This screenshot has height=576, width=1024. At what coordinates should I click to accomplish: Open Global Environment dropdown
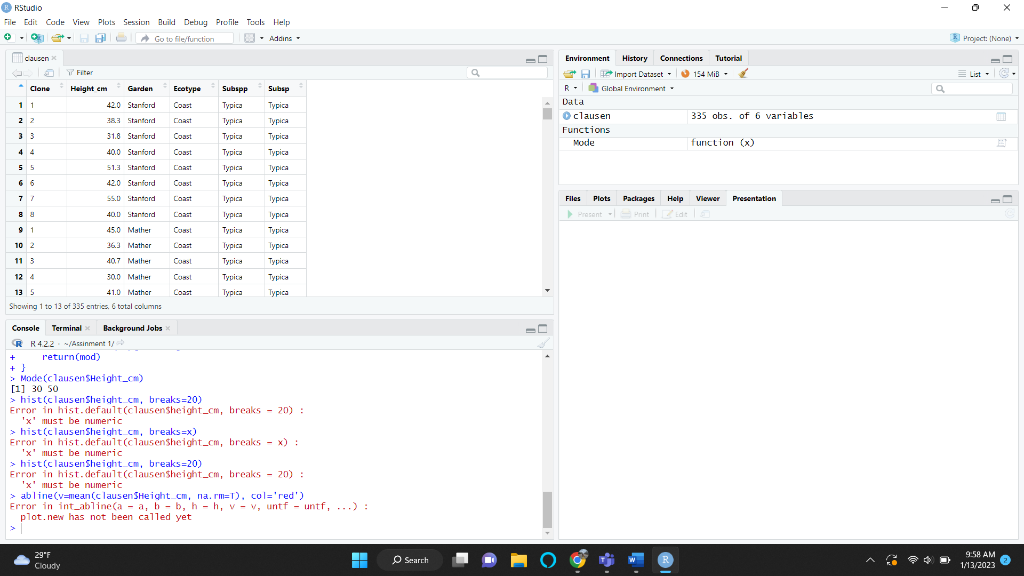point(631,88)
